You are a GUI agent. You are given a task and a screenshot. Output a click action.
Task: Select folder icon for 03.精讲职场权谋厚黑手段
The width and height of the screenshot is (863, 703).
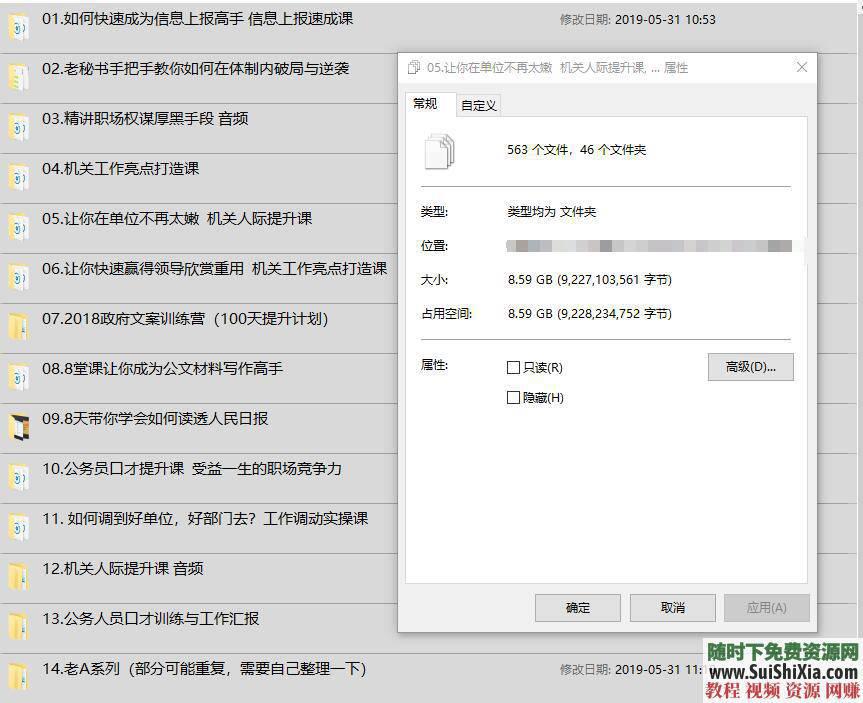click(x=18, y=127)
